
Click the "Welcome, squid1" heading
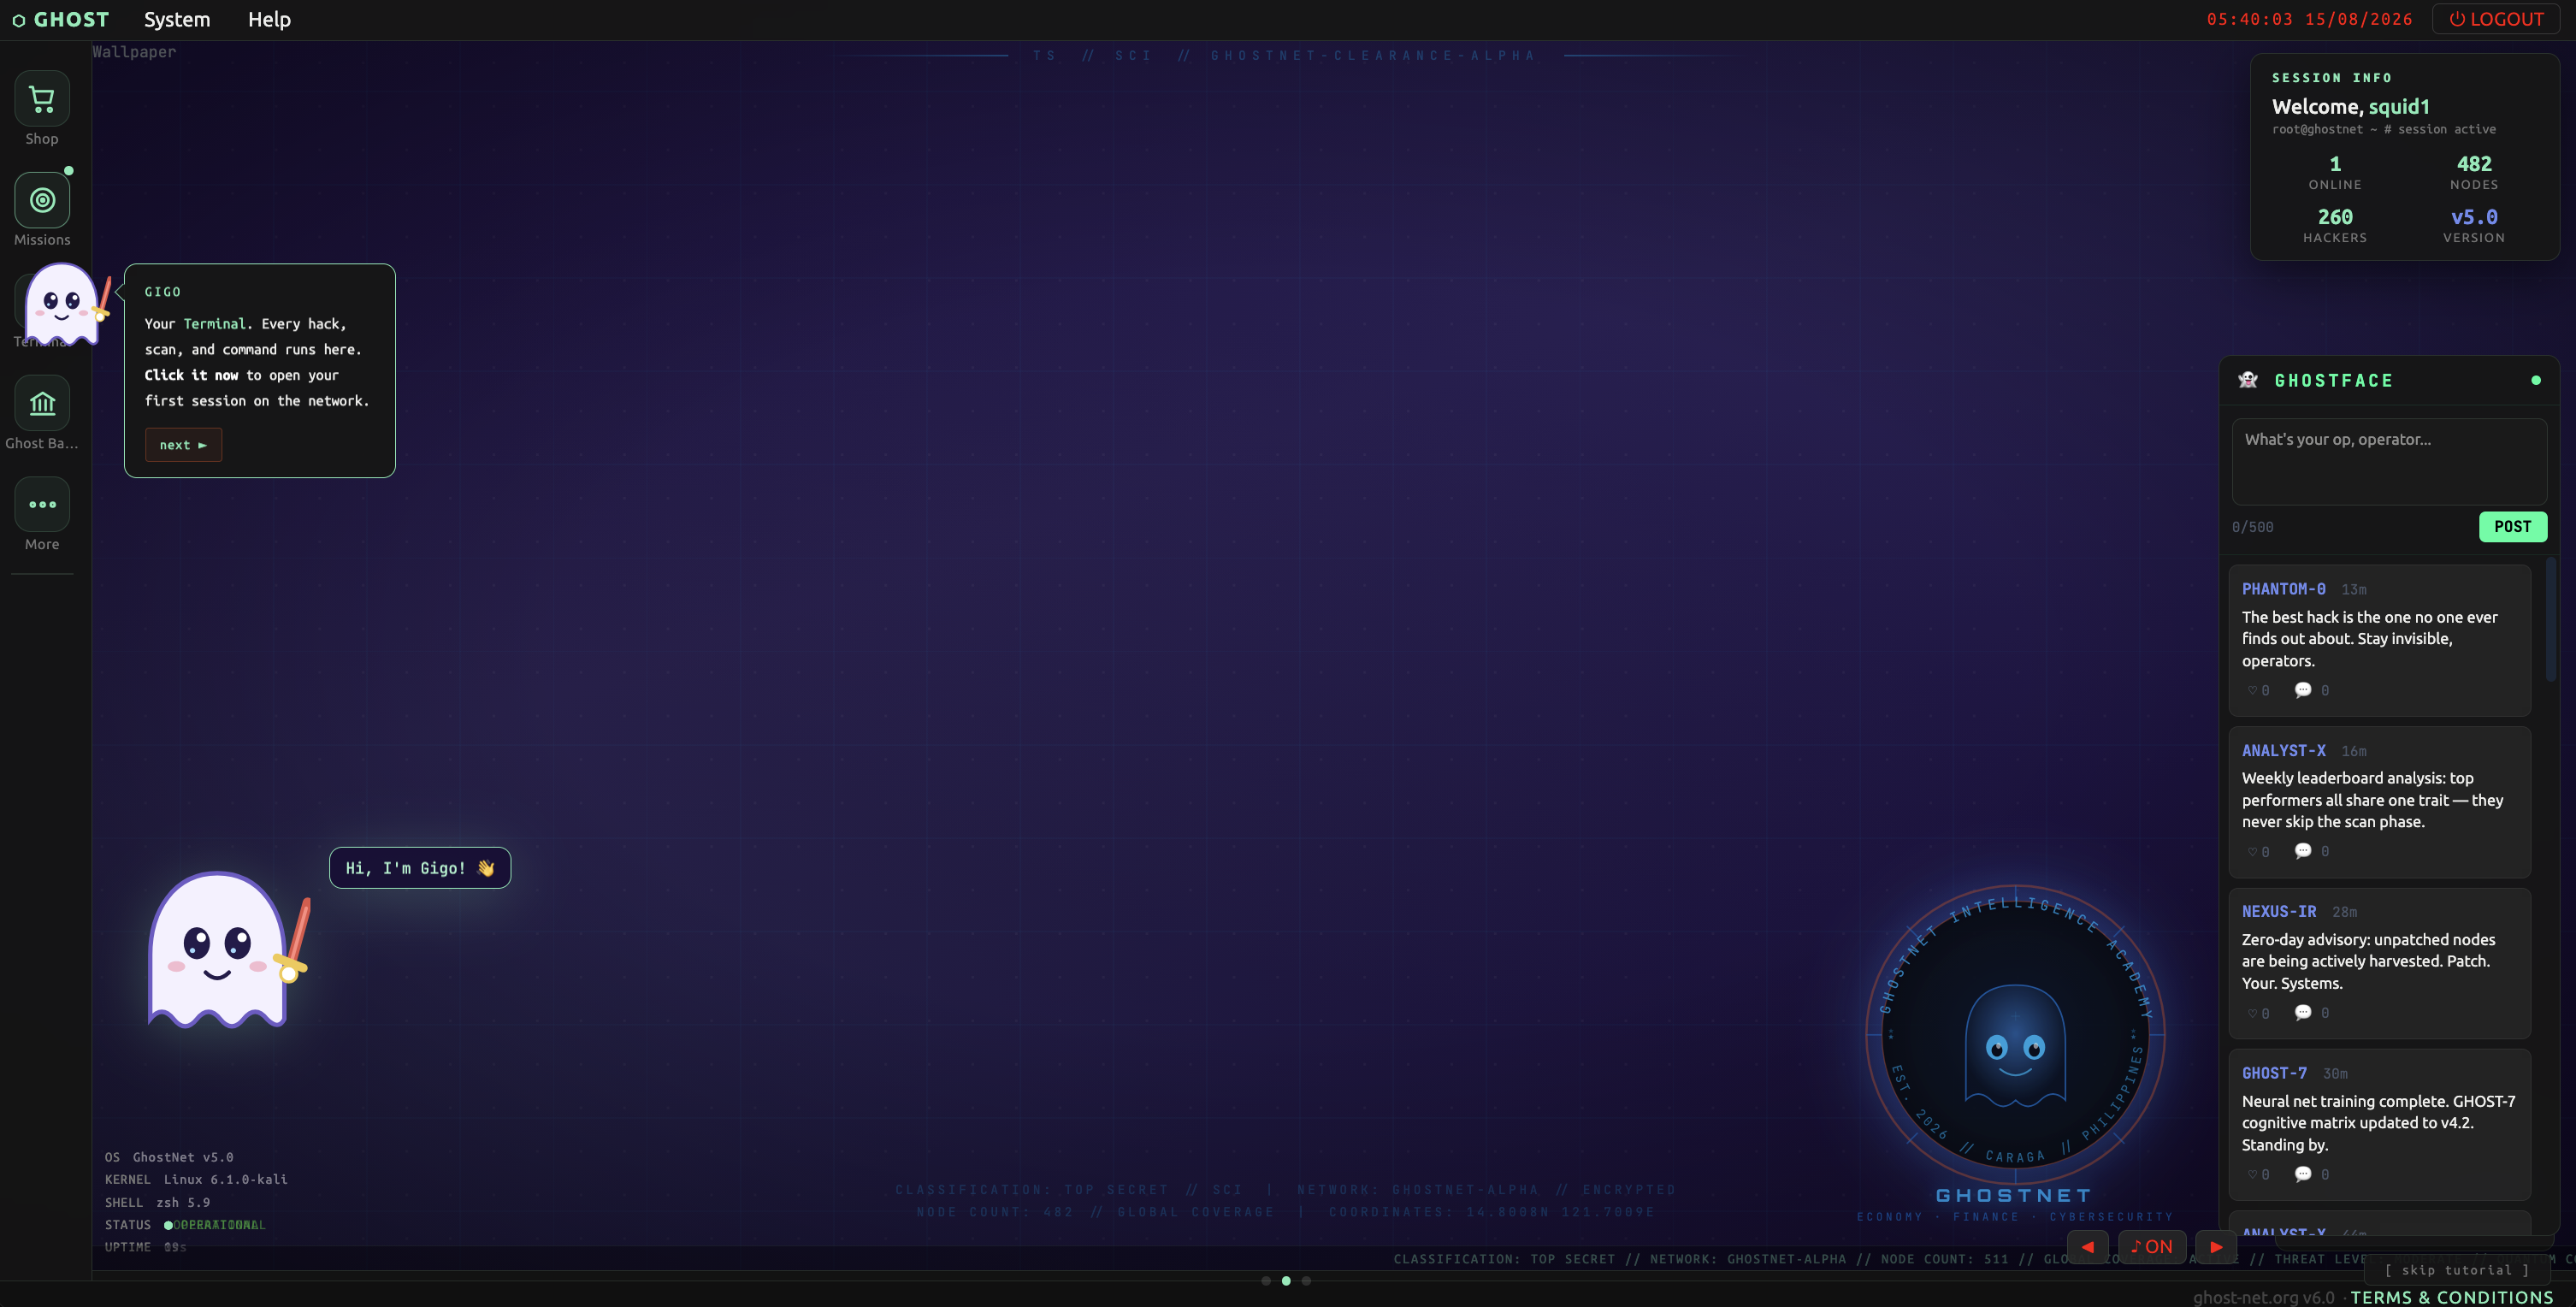(2350, 107)
